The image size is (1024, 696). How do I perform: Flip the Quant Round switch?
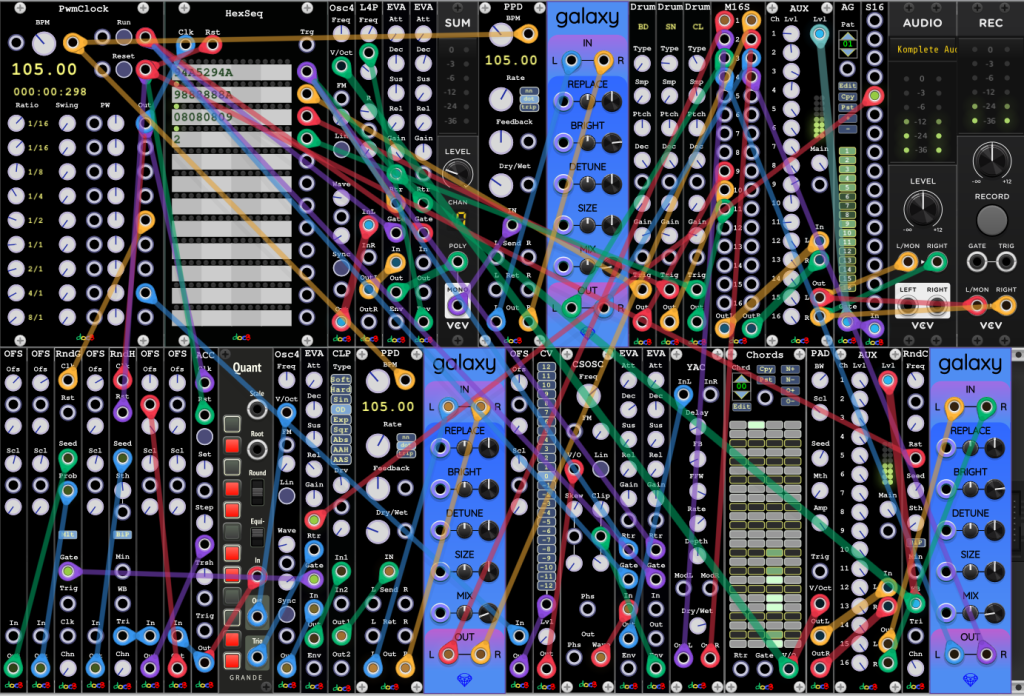click(x=257, y=492)
